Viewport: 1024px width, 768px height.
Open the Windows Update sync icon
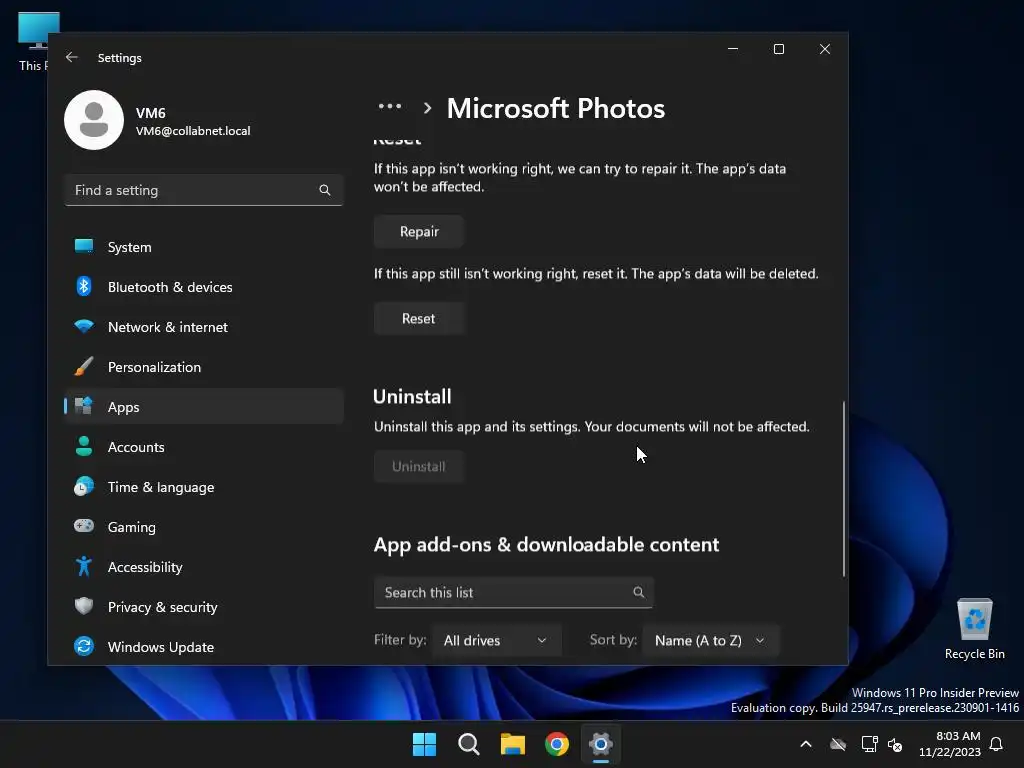coord(84,647)
